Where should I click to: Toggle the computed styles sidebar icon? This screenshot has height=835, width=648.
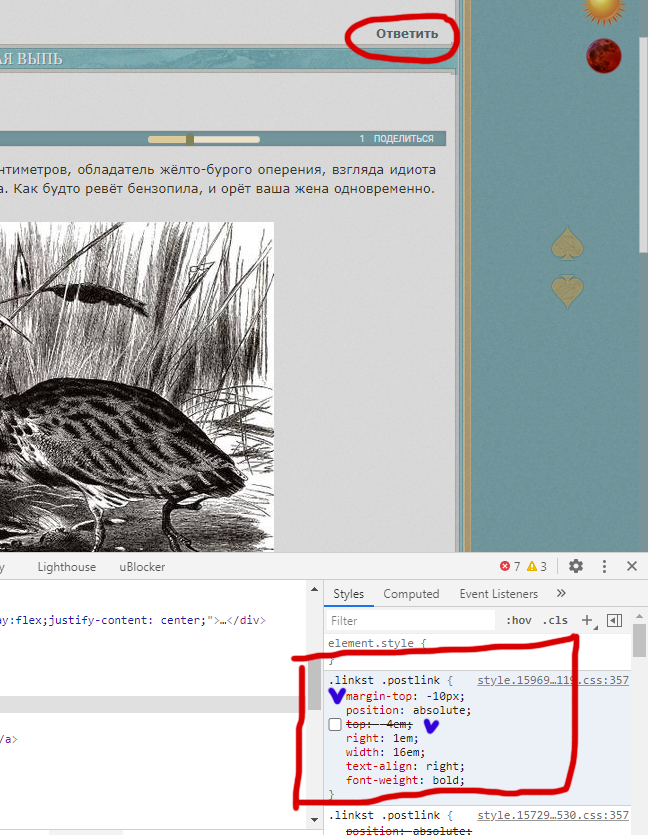coord(615,620)
